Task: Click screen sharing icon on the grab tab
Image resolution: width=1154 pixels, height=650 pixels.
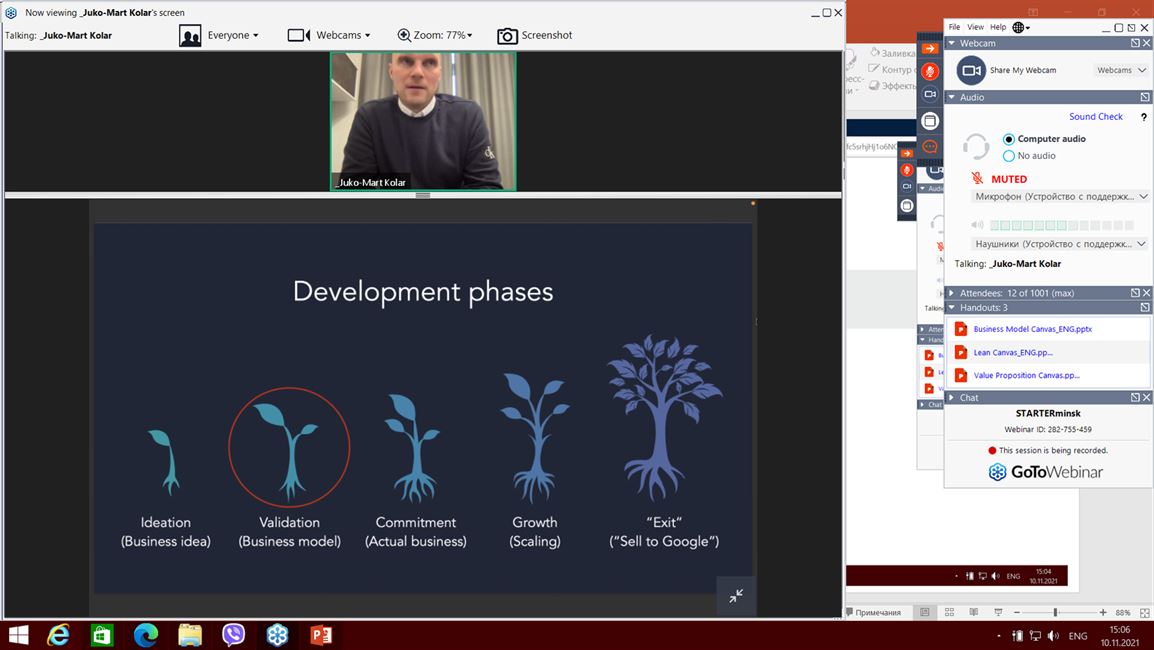Action: click(930, 121)
